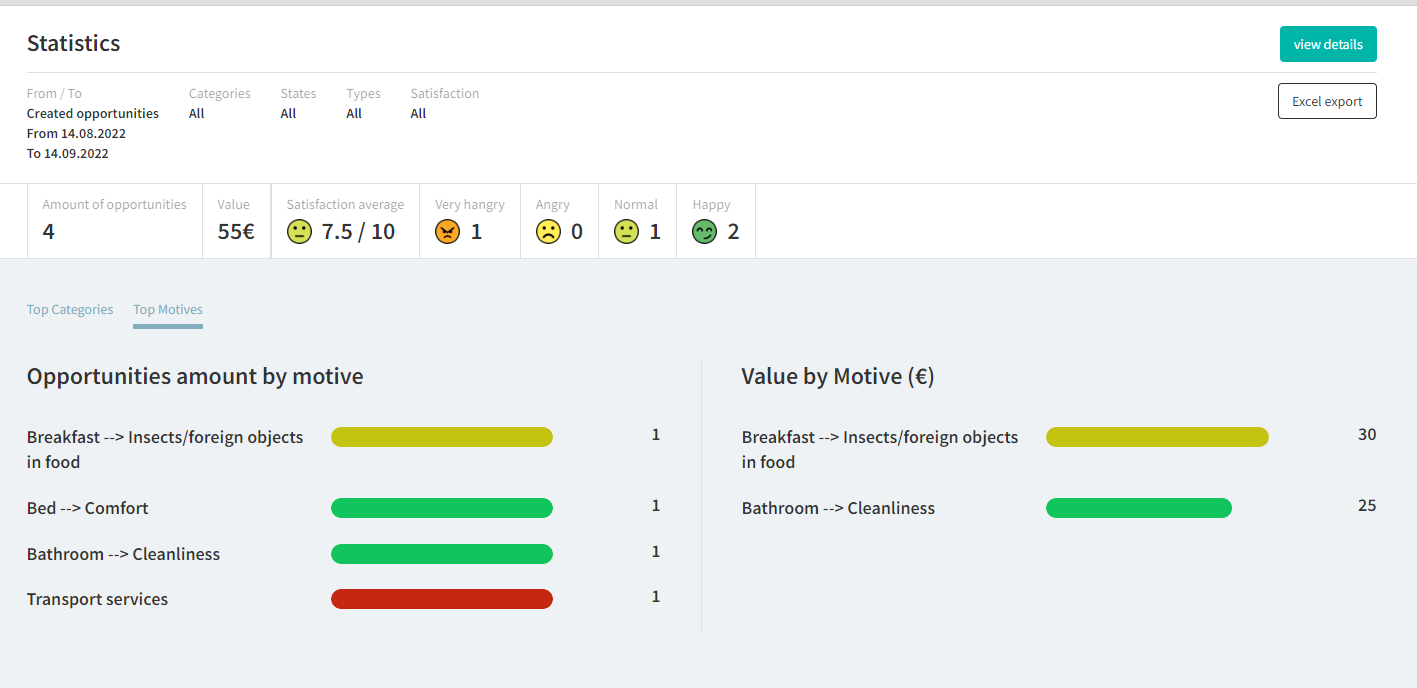Open the Types filter set to All
The width and height of the screenshot is (1417, 688).
click(x=354, y=113)
